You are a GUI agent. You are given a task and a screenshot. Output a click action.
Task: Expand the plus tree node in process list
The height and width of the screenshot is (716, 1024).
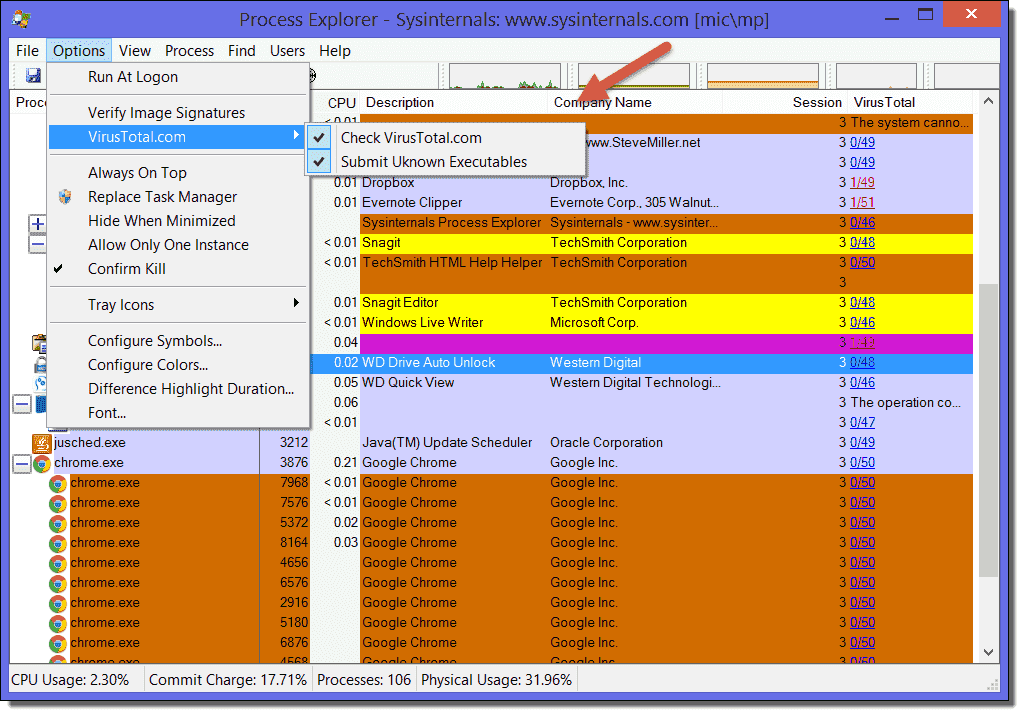pos(37,224)
